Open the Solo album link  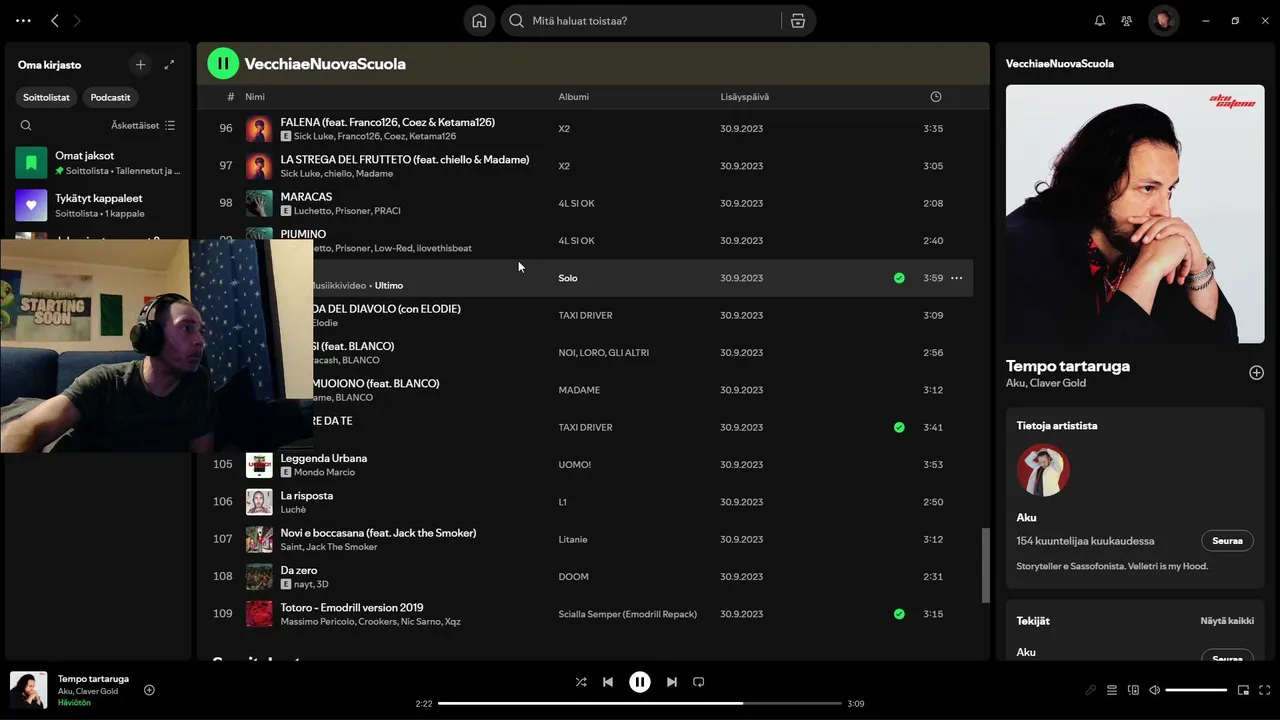coord(567,278)
